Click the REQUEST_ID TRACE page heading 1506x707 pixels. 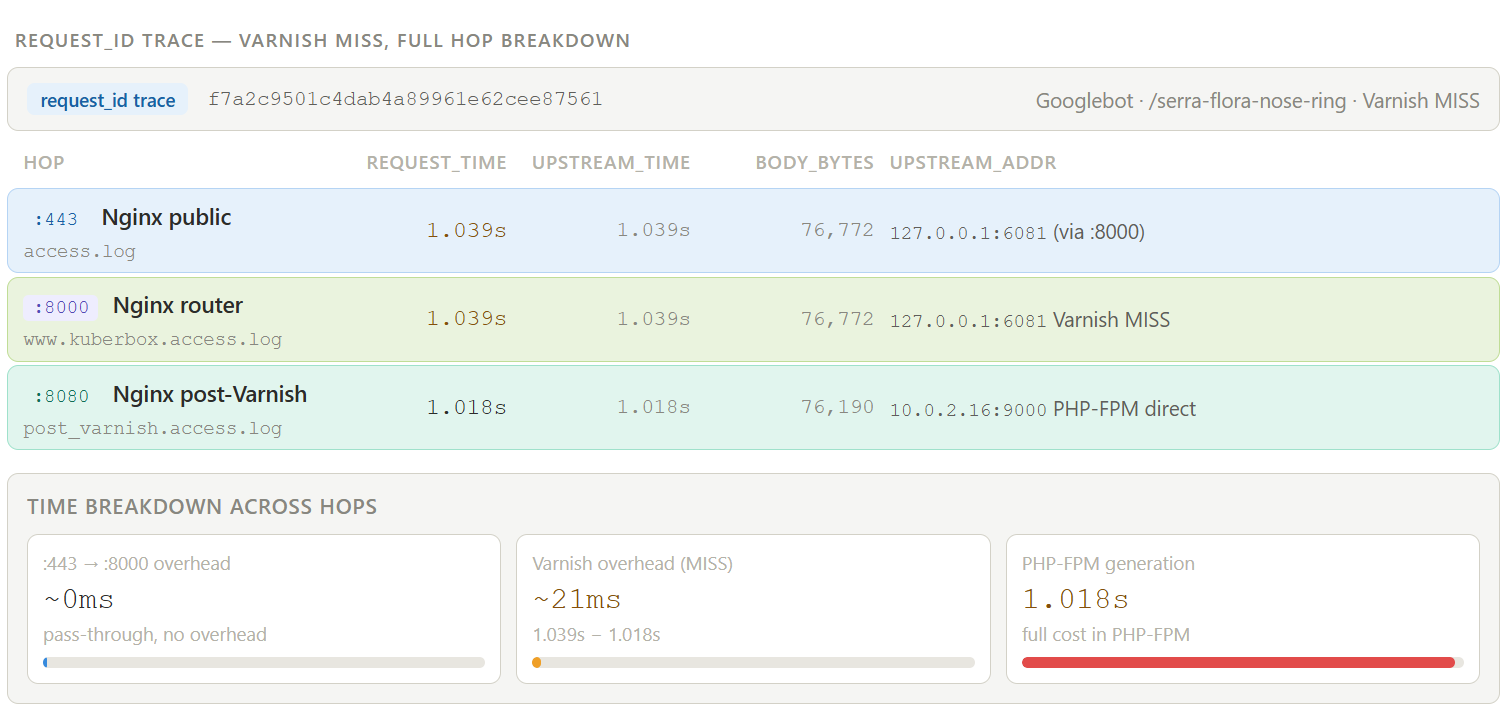pos(322,41)
